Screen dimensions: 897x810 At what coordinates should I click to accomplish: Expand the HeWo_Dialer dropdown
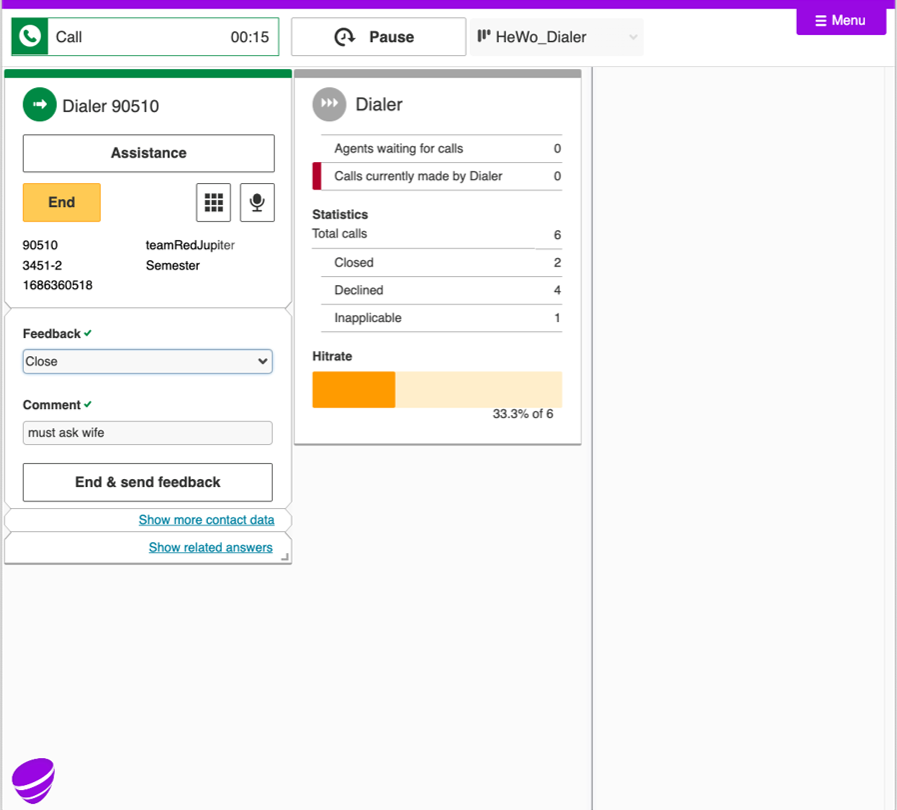click(x=632, y=37)
